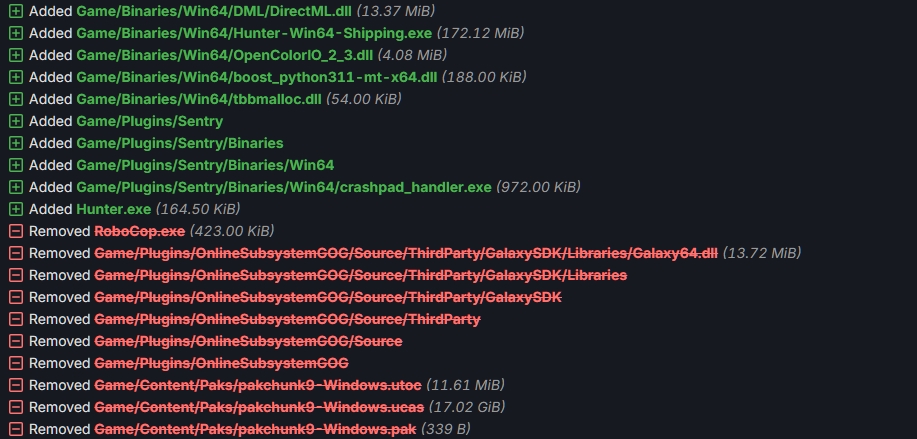This screenshot has width=917, height=439.
Task: Click the removed pakchunk9-Windows.pak filename
Action: coord(255,429)
